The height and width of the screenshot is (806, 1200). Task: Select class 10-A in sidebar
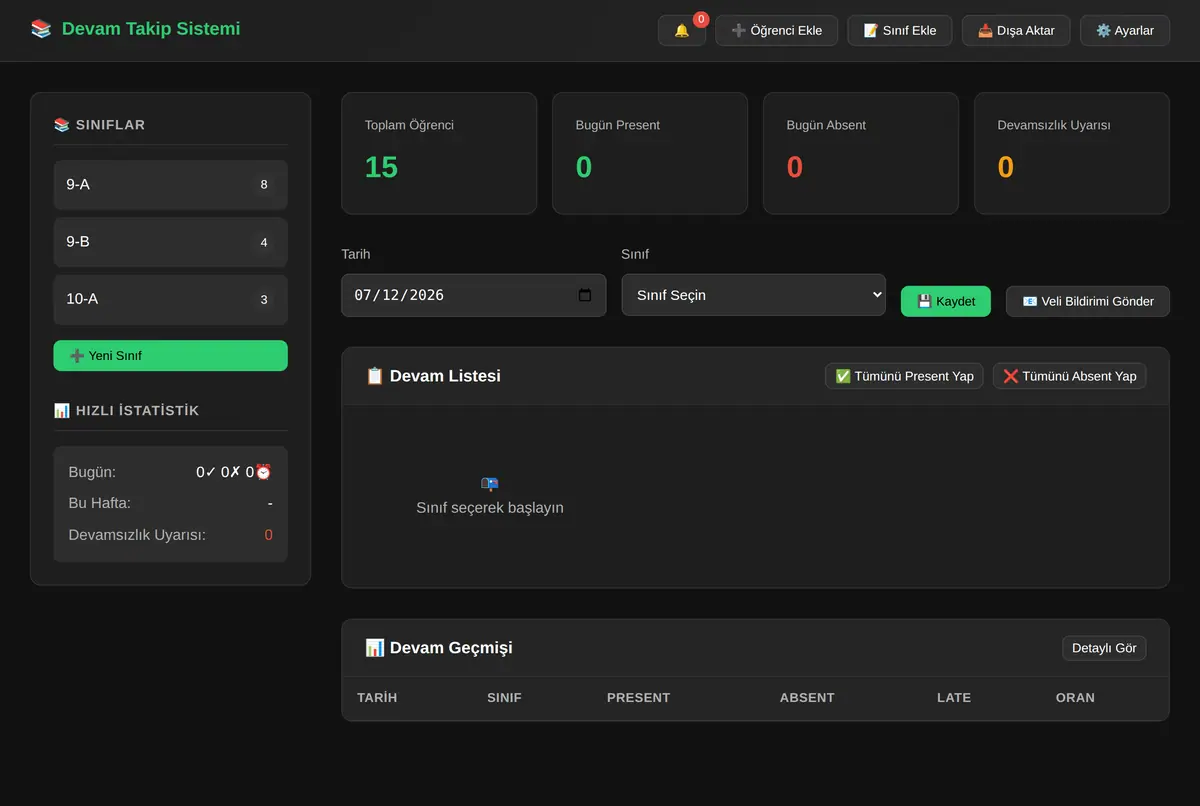click(x=170, y=299)
